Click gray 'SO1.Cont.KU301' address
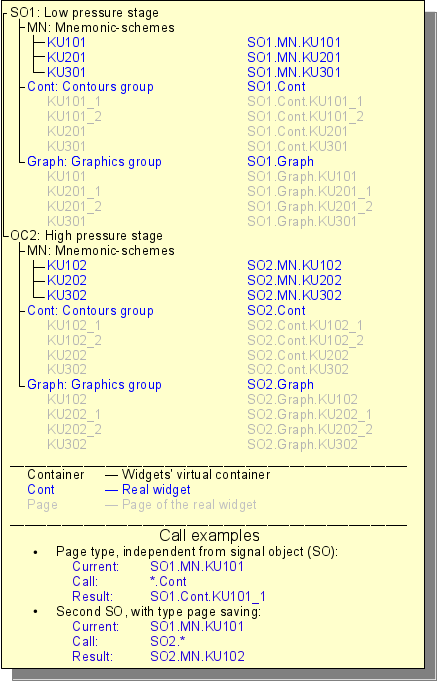The height and width of the screenshot is (681, 437). point(298,146)
